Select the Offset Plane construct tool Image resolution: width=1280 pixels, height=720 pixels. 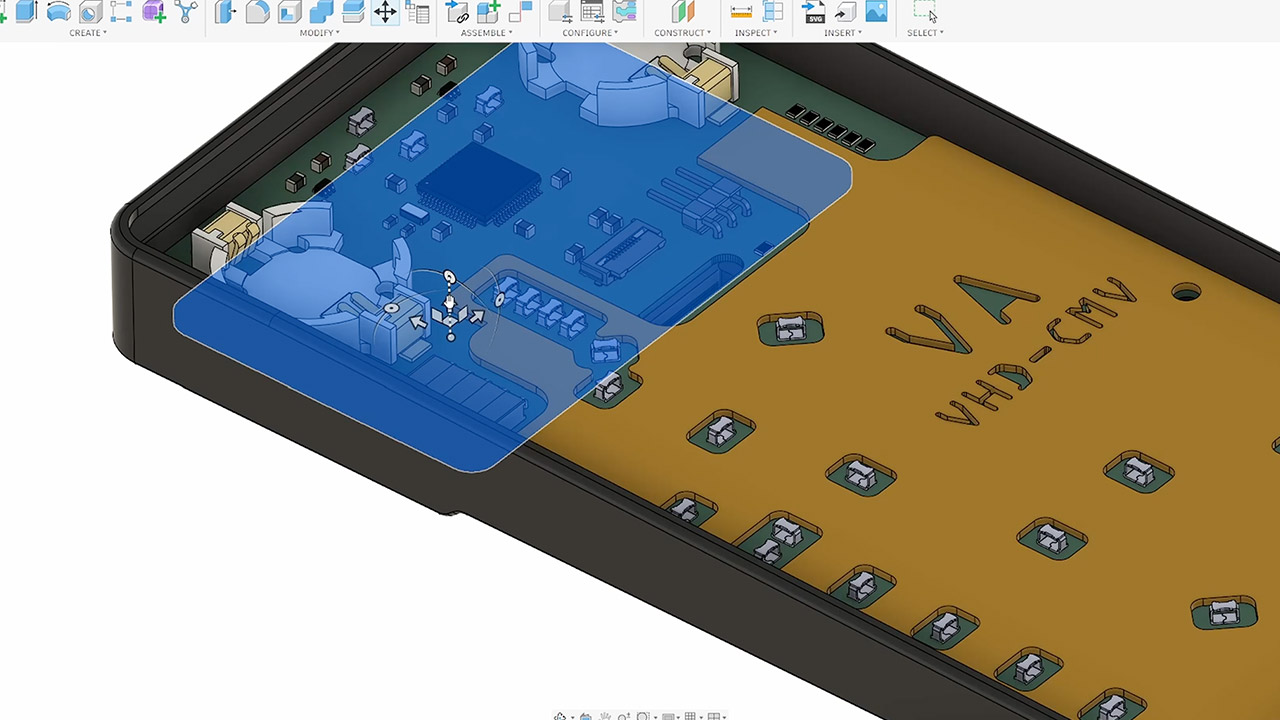(682, 12)
